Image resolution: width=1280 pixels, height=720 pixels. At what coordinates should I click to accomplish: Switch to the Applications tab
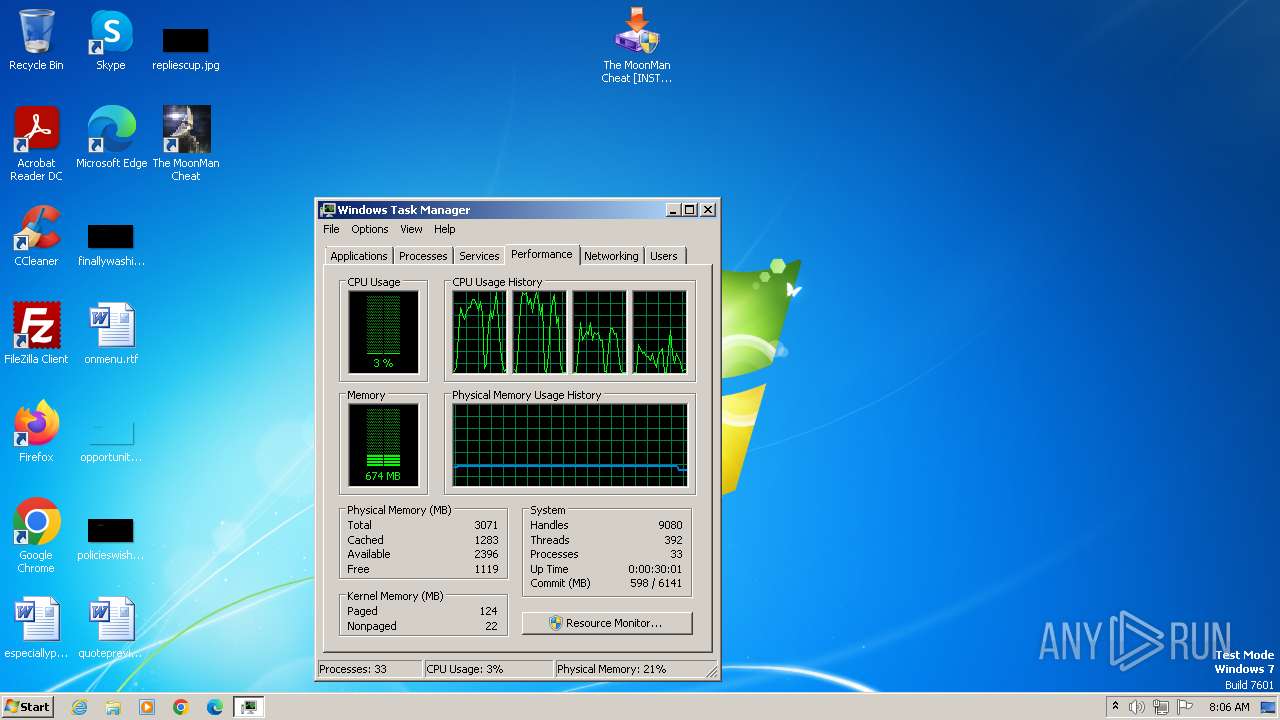359,256
